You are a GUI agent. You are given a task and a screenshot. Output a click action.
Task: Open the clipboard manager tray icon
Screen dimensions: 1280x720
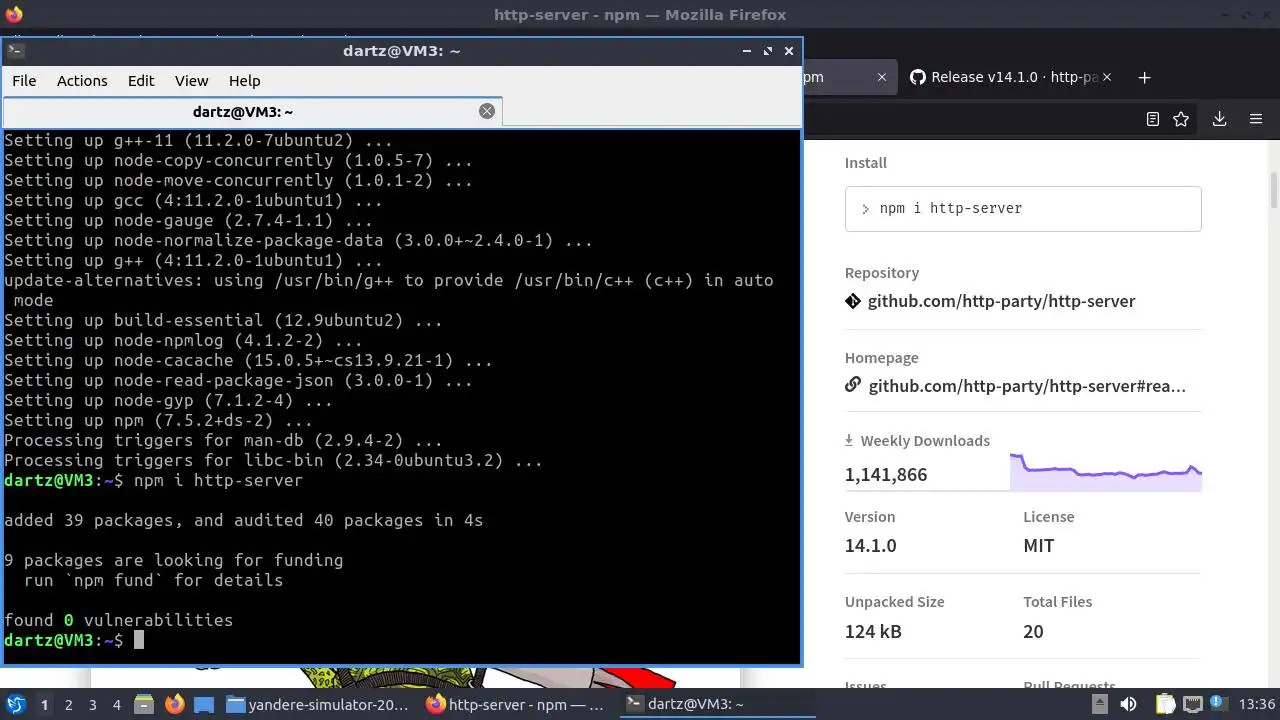(x=1166, y=704)
